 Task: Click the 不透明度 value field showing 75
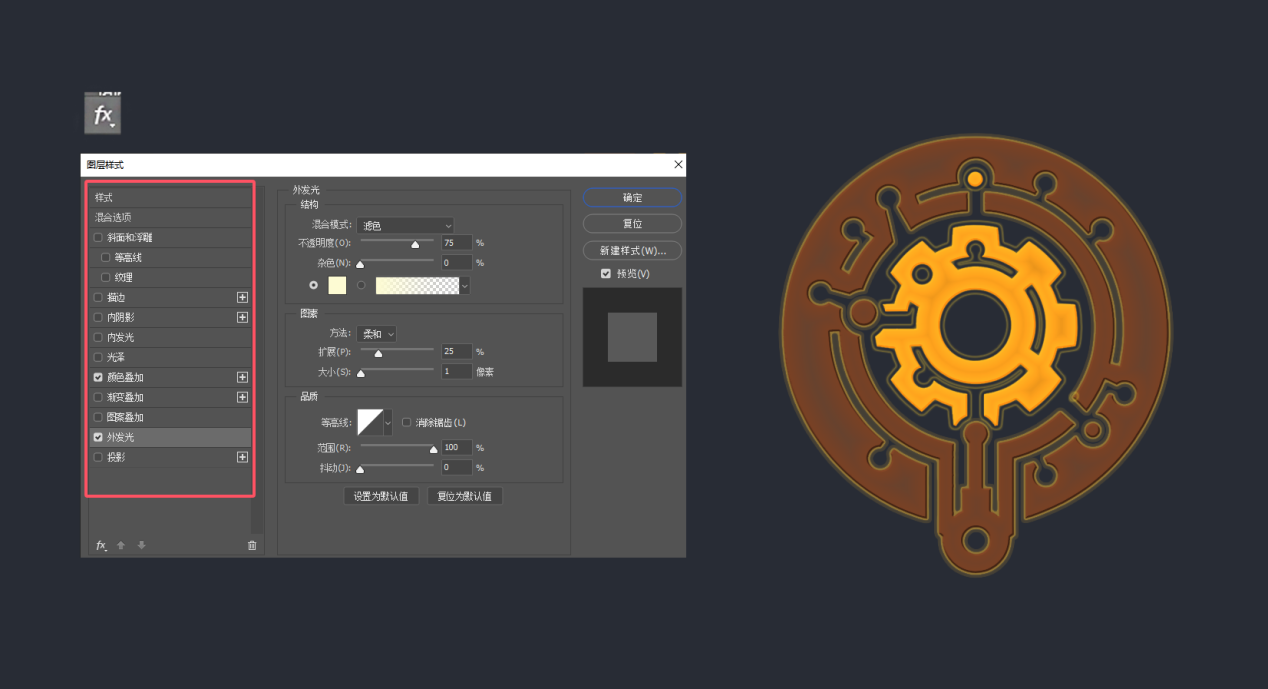456,242
